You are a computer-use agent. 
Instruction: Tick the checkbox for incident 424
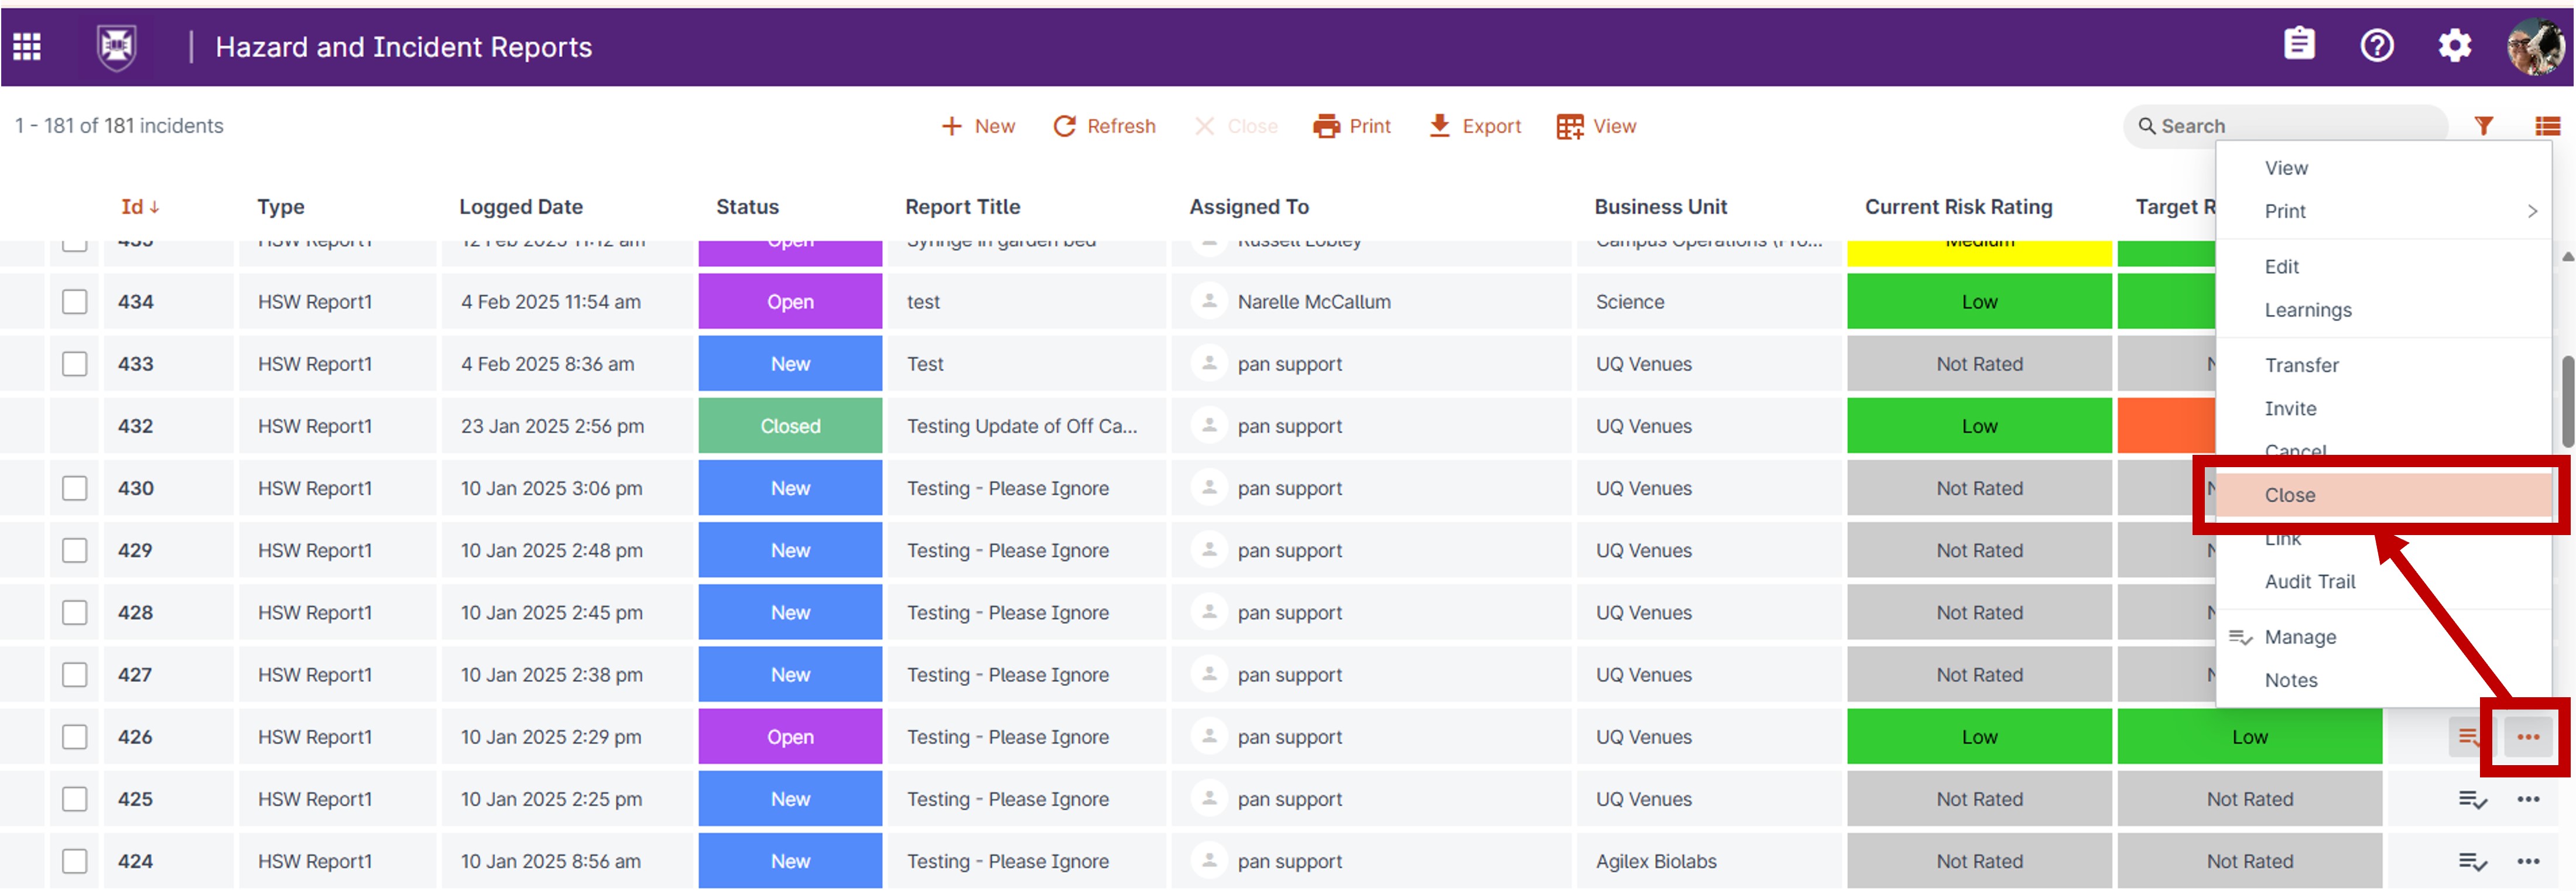pos(75,861)
